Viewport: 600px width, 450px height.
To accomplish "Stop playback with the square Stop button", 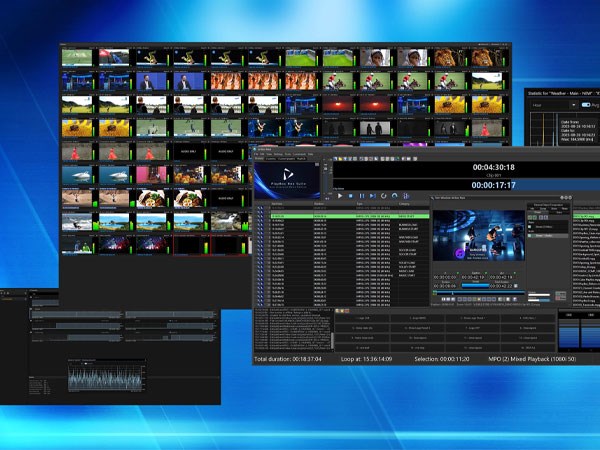I will click(351, 196).
